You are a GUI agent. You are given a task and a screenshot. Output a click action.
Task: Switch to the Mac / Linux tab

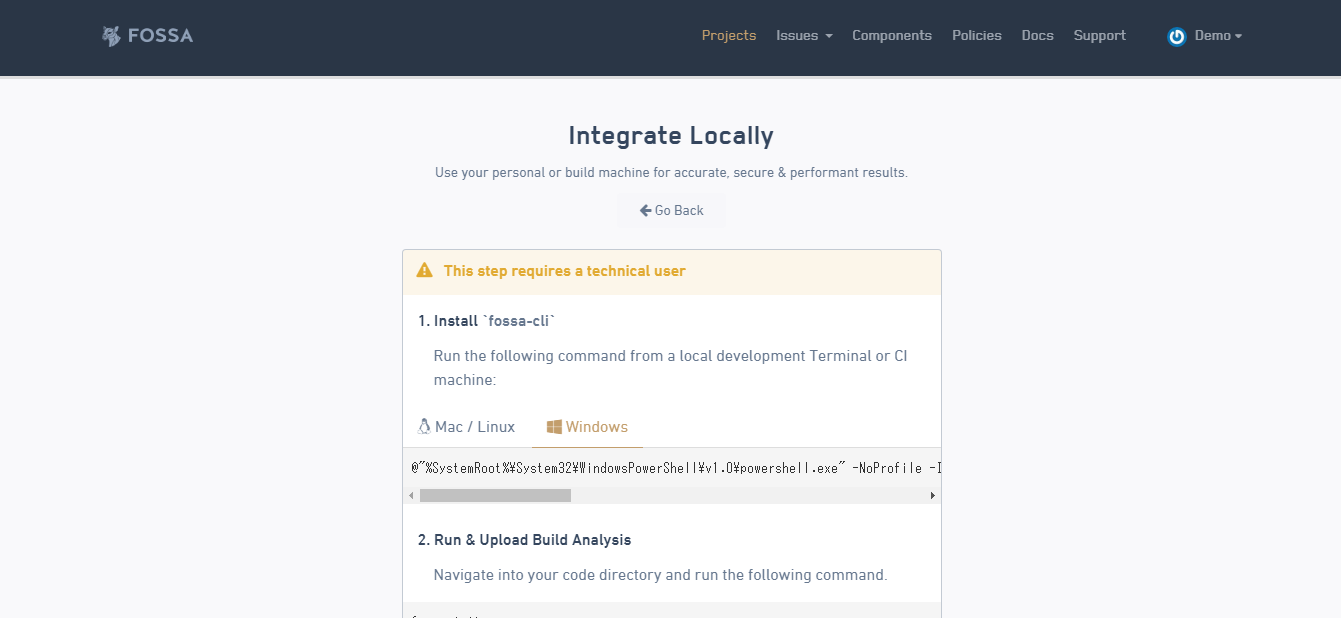[475, 427]
